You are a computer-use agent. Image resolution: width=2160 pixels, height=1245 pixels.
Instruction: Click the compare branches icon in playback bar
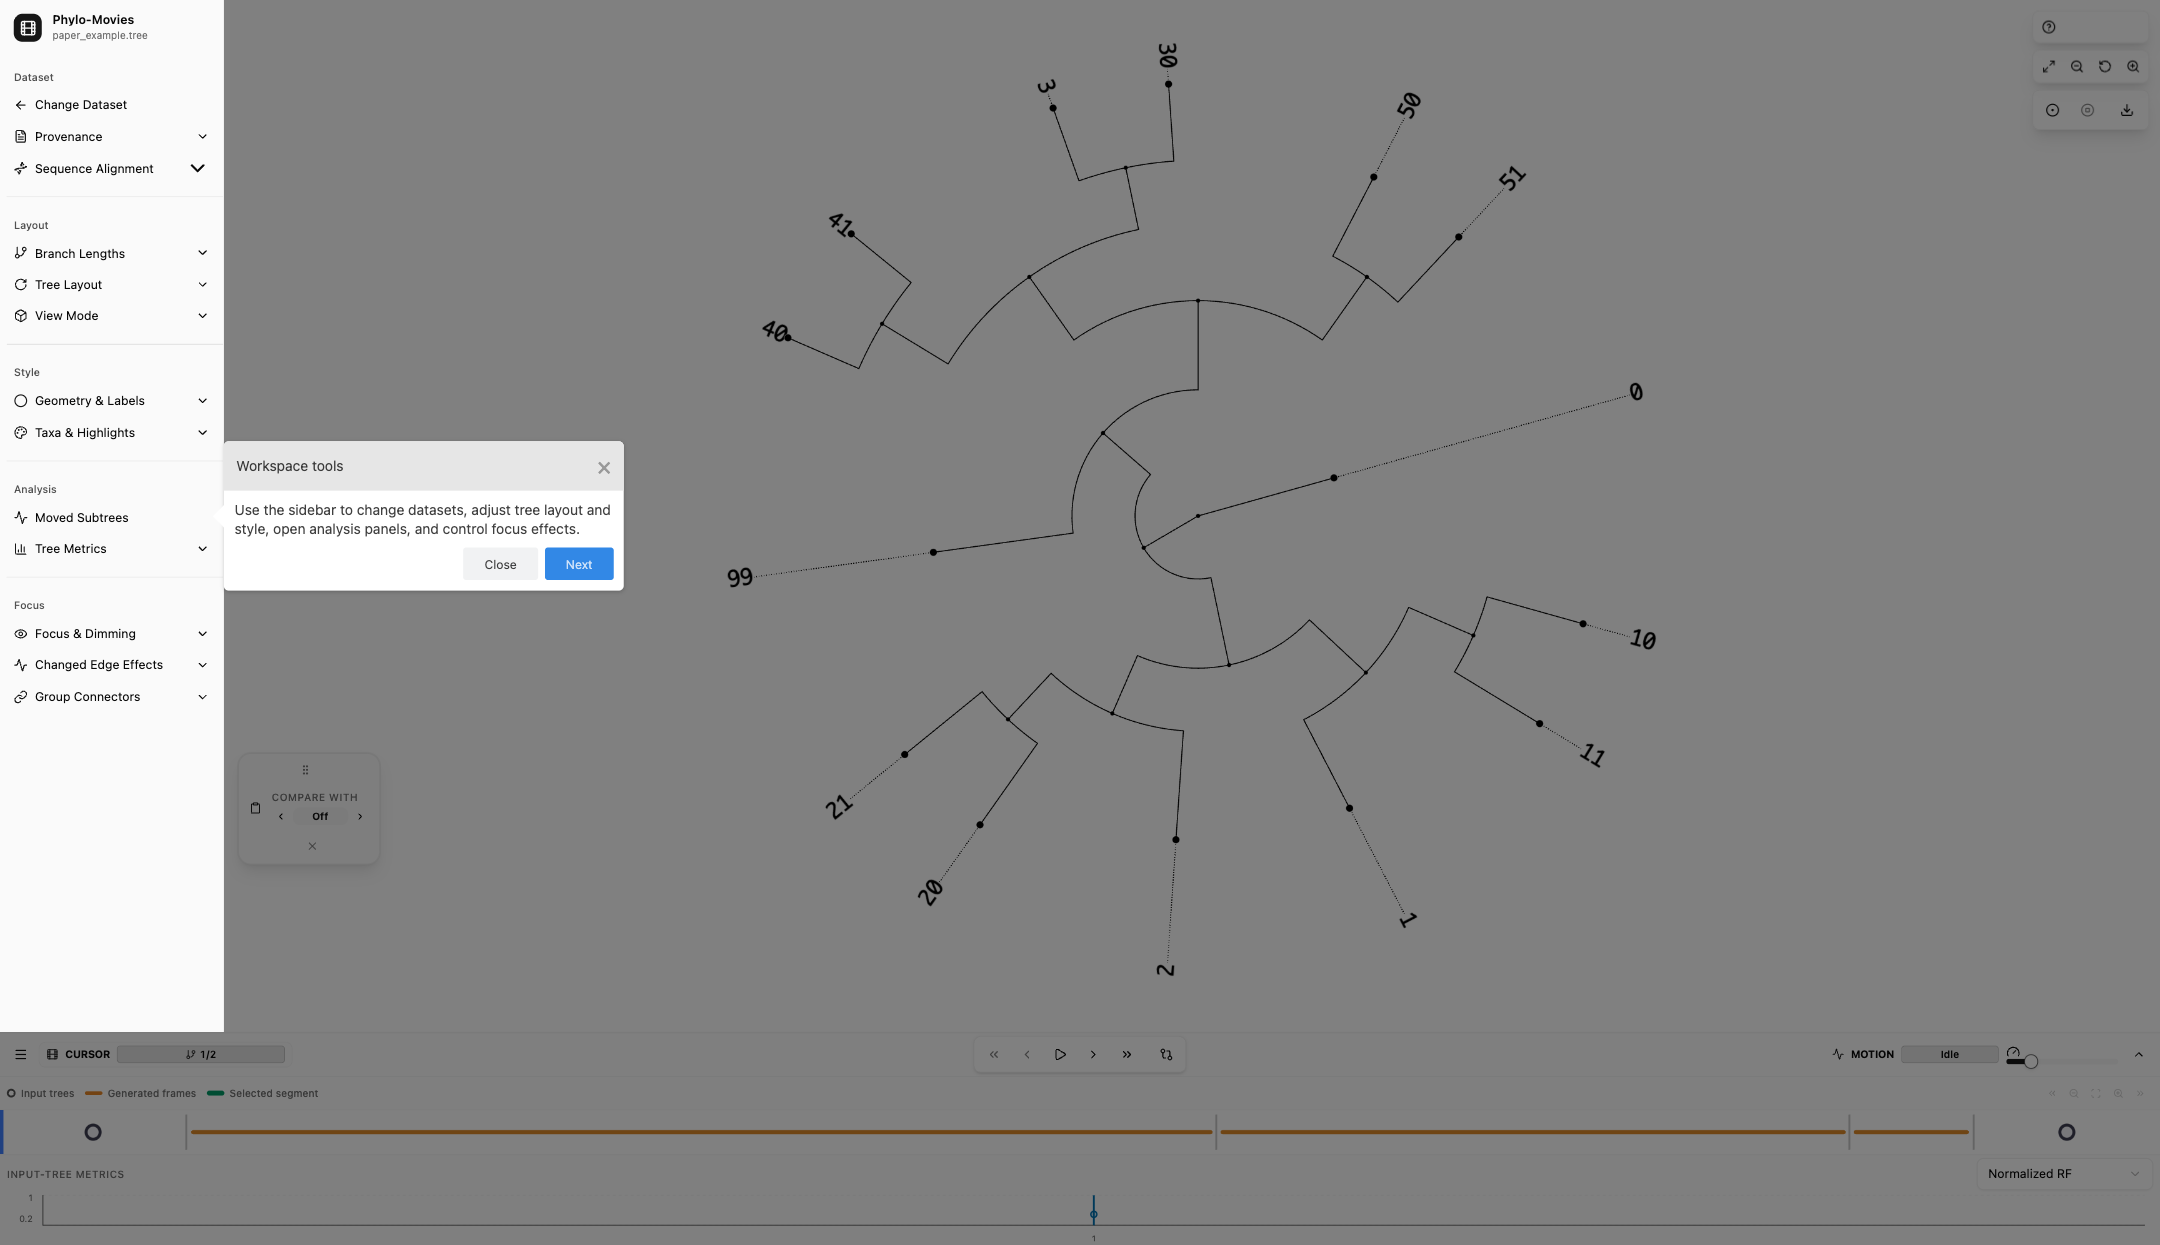(x=1165, y=1054)
